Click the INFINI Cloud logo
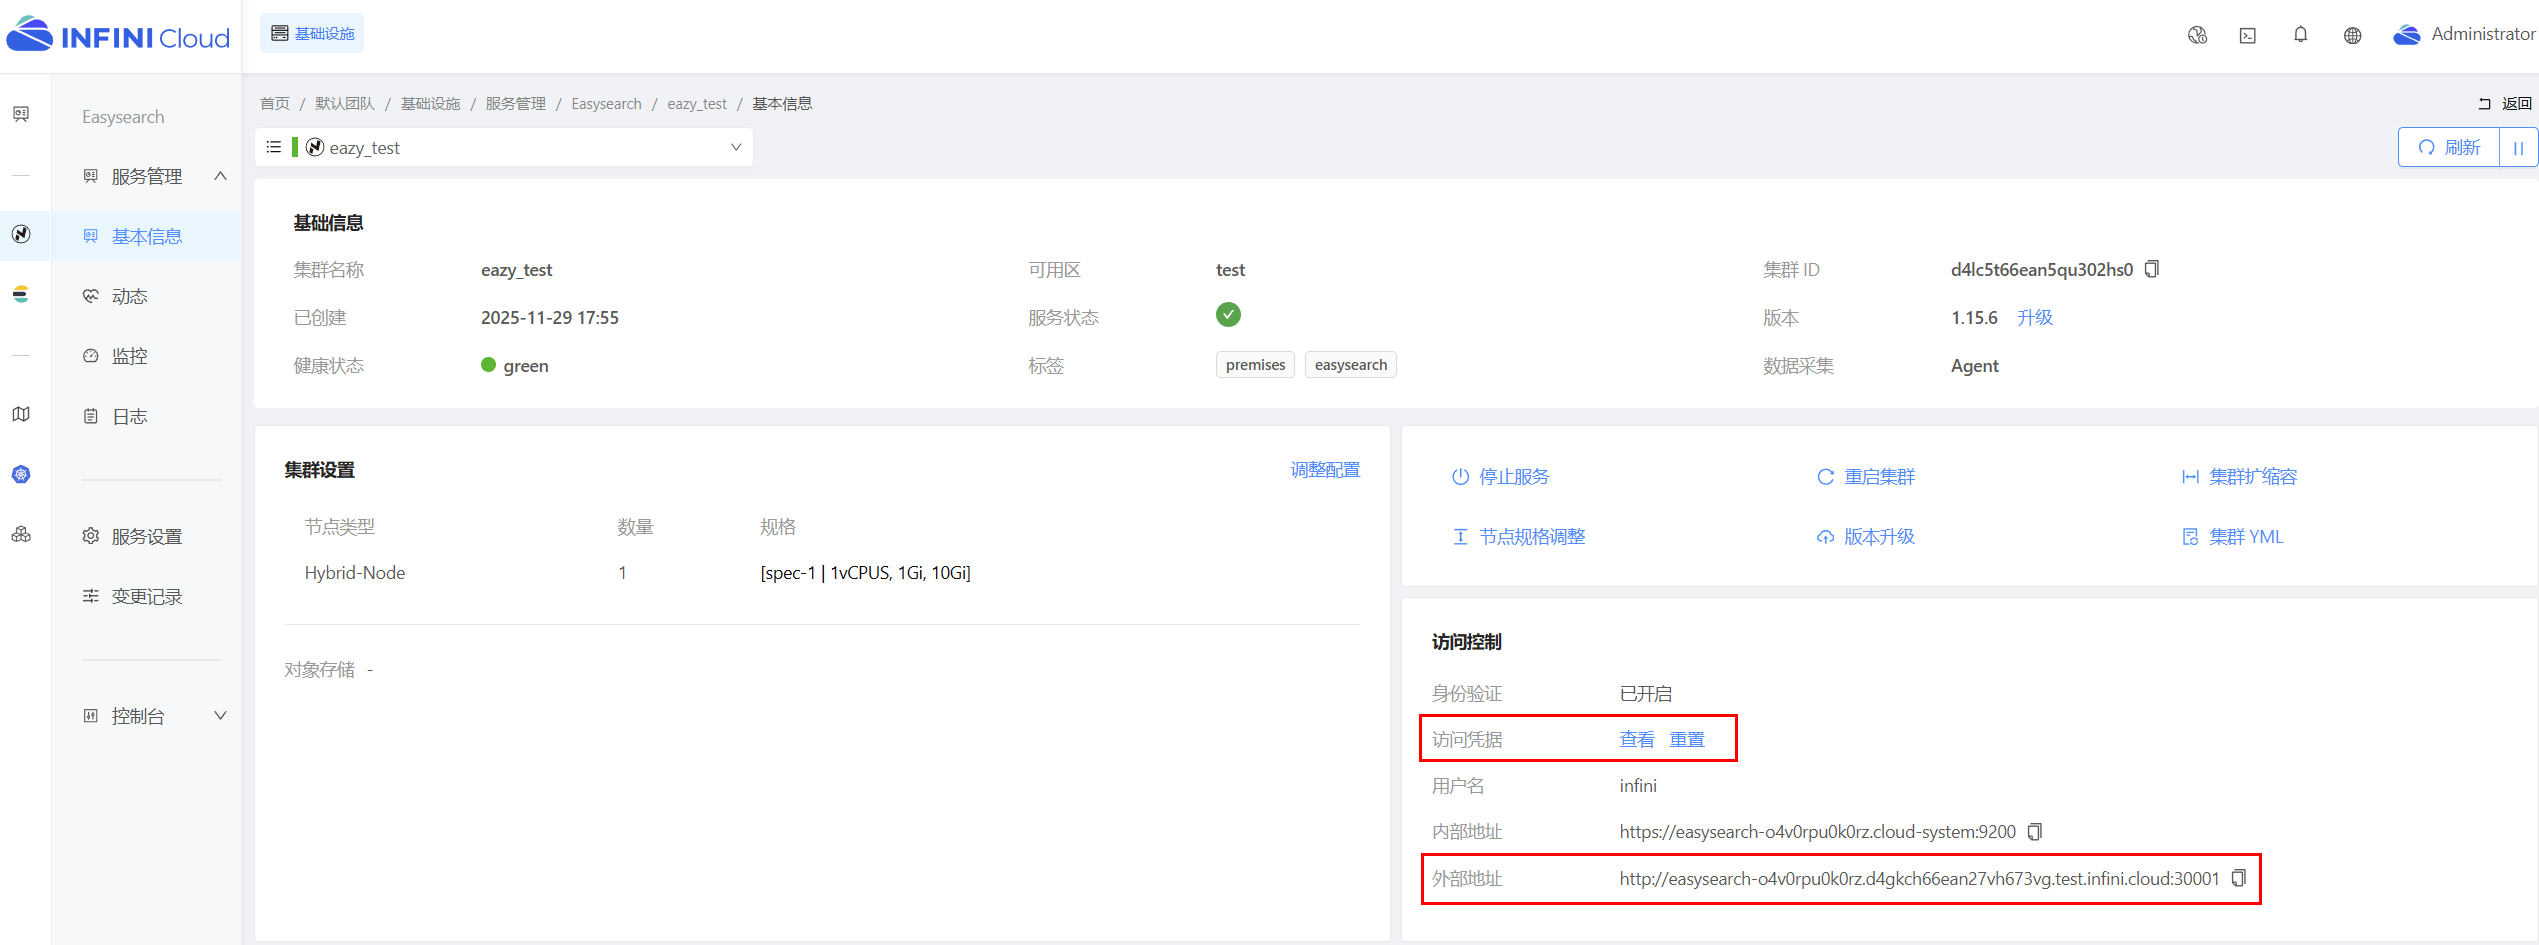The height and width of the screenshot is (945, 2539). [x=118, y=36]
